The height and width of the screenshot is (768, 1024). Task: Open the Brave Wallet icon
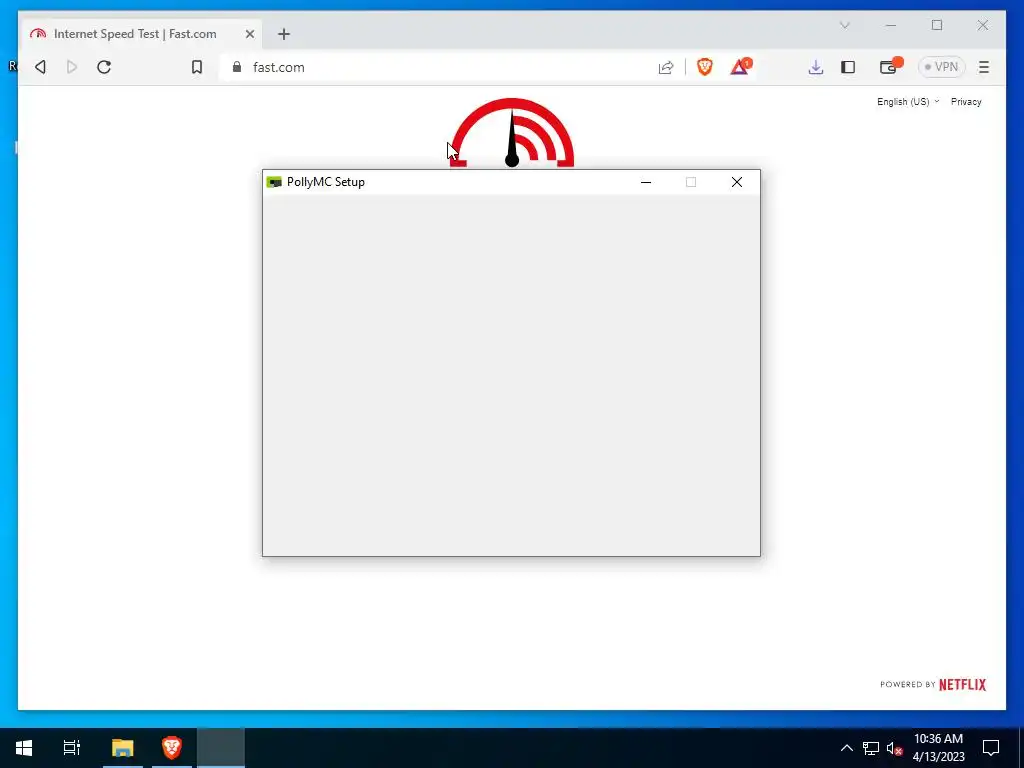[x=889, y=66]
